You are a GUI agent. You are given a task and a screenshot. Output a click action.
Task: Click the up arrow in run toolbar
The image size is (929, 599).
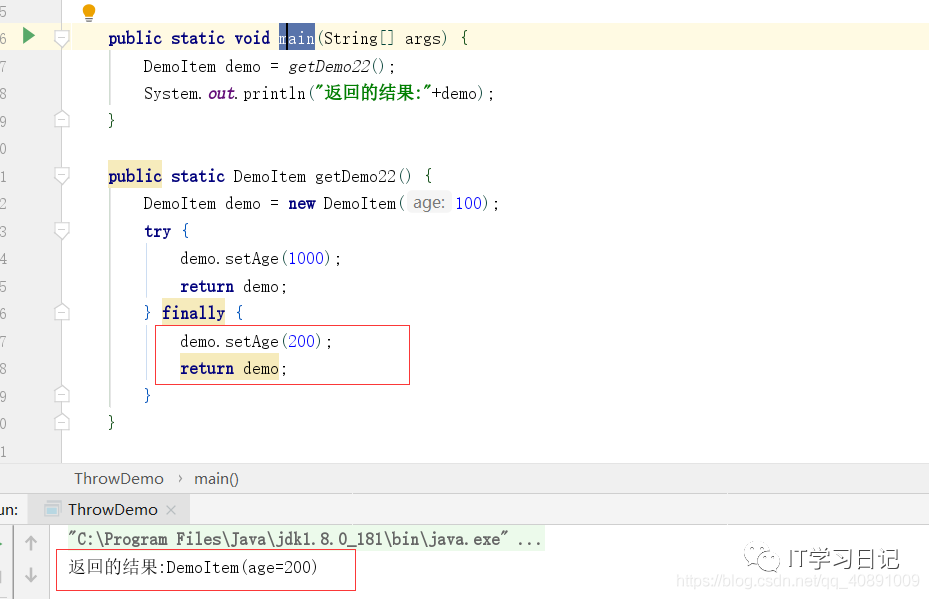click(31, 543)
